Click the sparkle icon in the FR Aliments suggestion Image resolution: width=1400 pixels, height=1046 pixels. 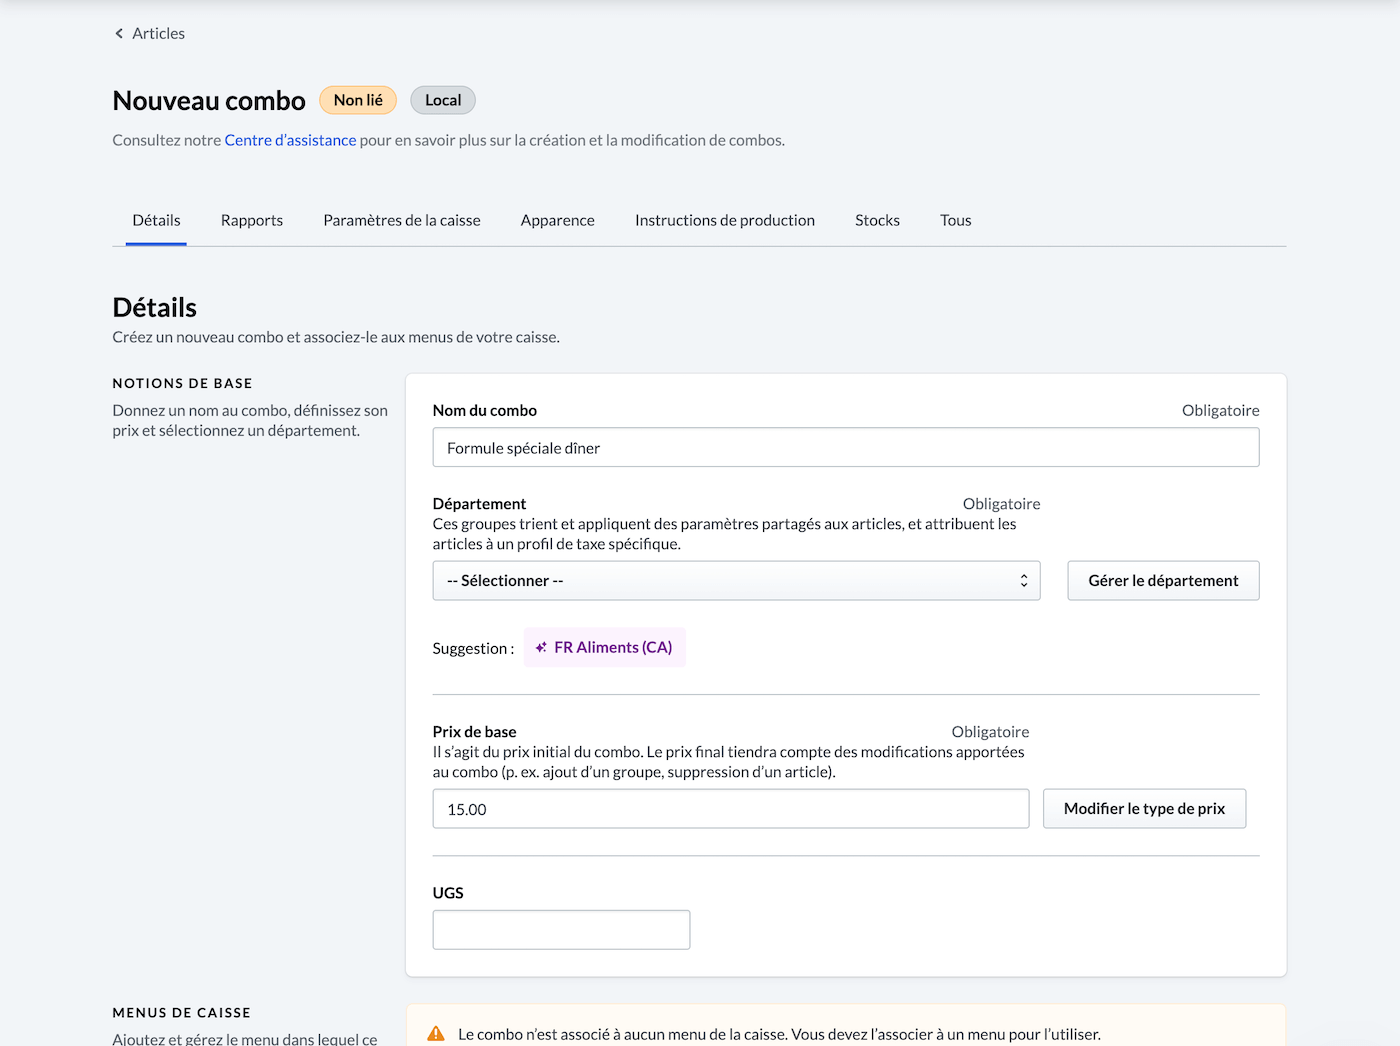click(x=541, y=647)
